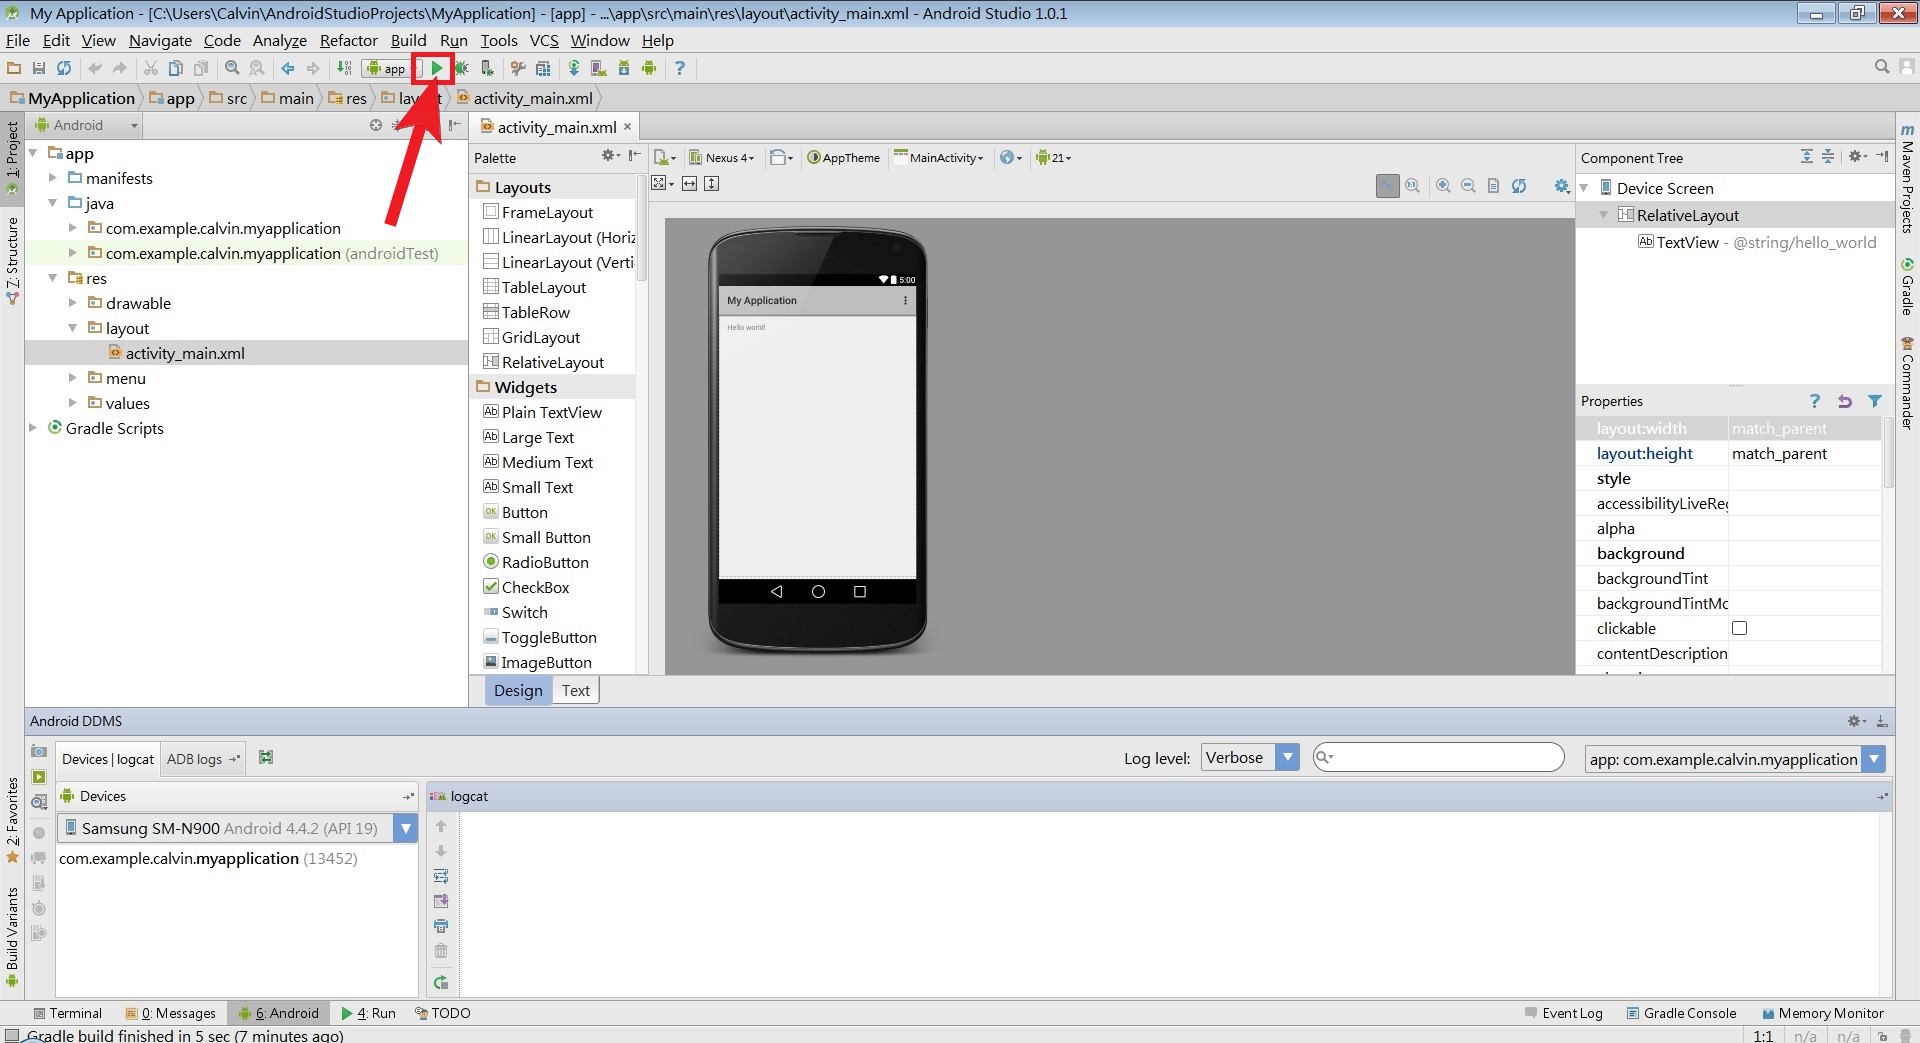
Task: Open the Build menu
Action: 408,40
